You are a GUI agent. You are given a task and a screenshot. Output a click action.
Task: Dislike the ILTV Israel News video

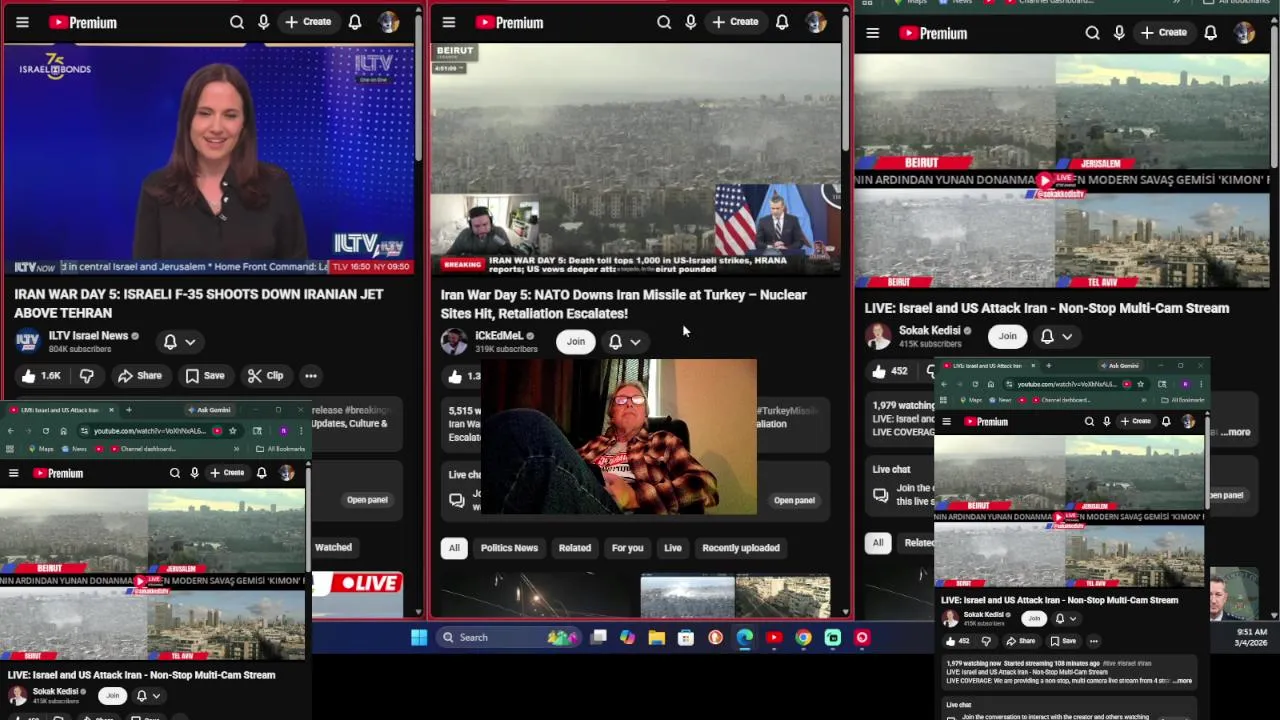pos(87,376)
